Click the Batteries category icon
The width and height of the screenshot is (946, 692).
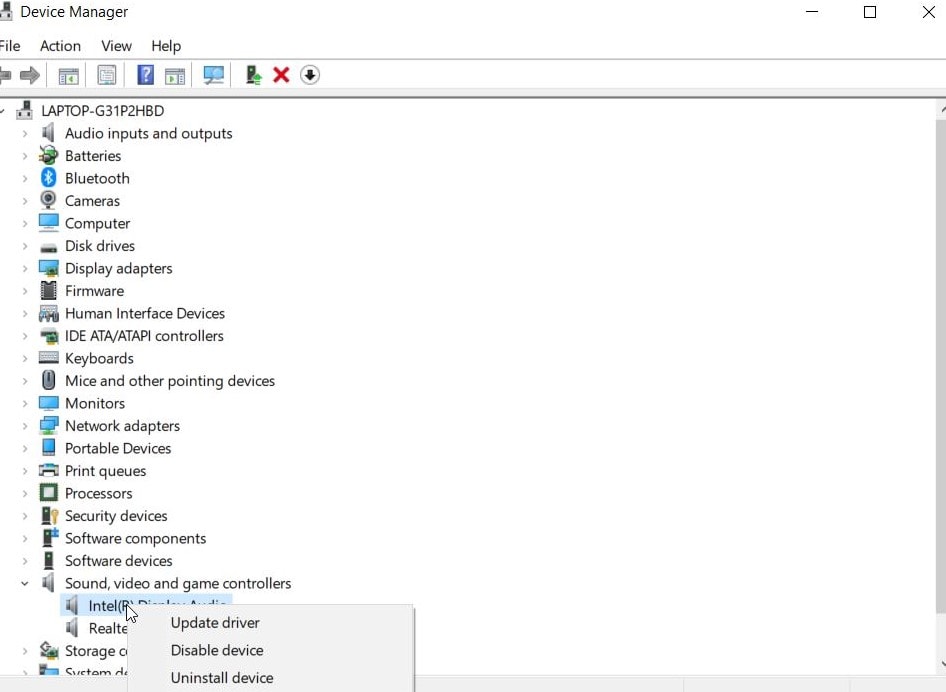coord(48,156)
